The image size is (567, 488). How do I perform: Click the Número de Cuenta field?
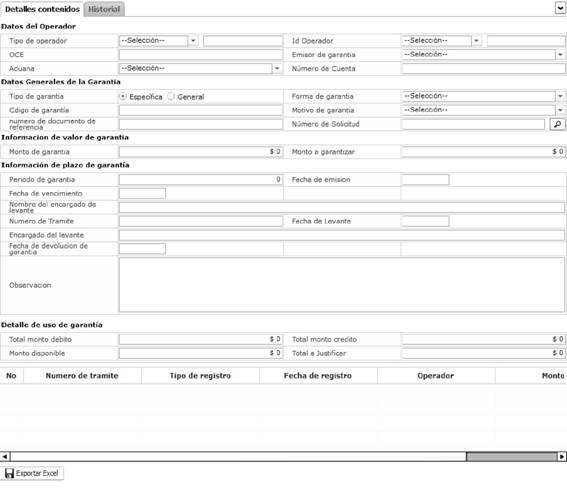point(483,68)
